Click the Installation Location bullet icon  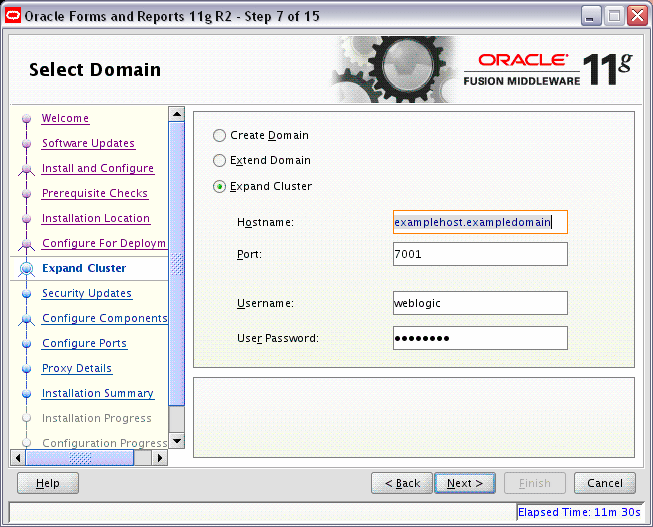(x=27, y=219)
